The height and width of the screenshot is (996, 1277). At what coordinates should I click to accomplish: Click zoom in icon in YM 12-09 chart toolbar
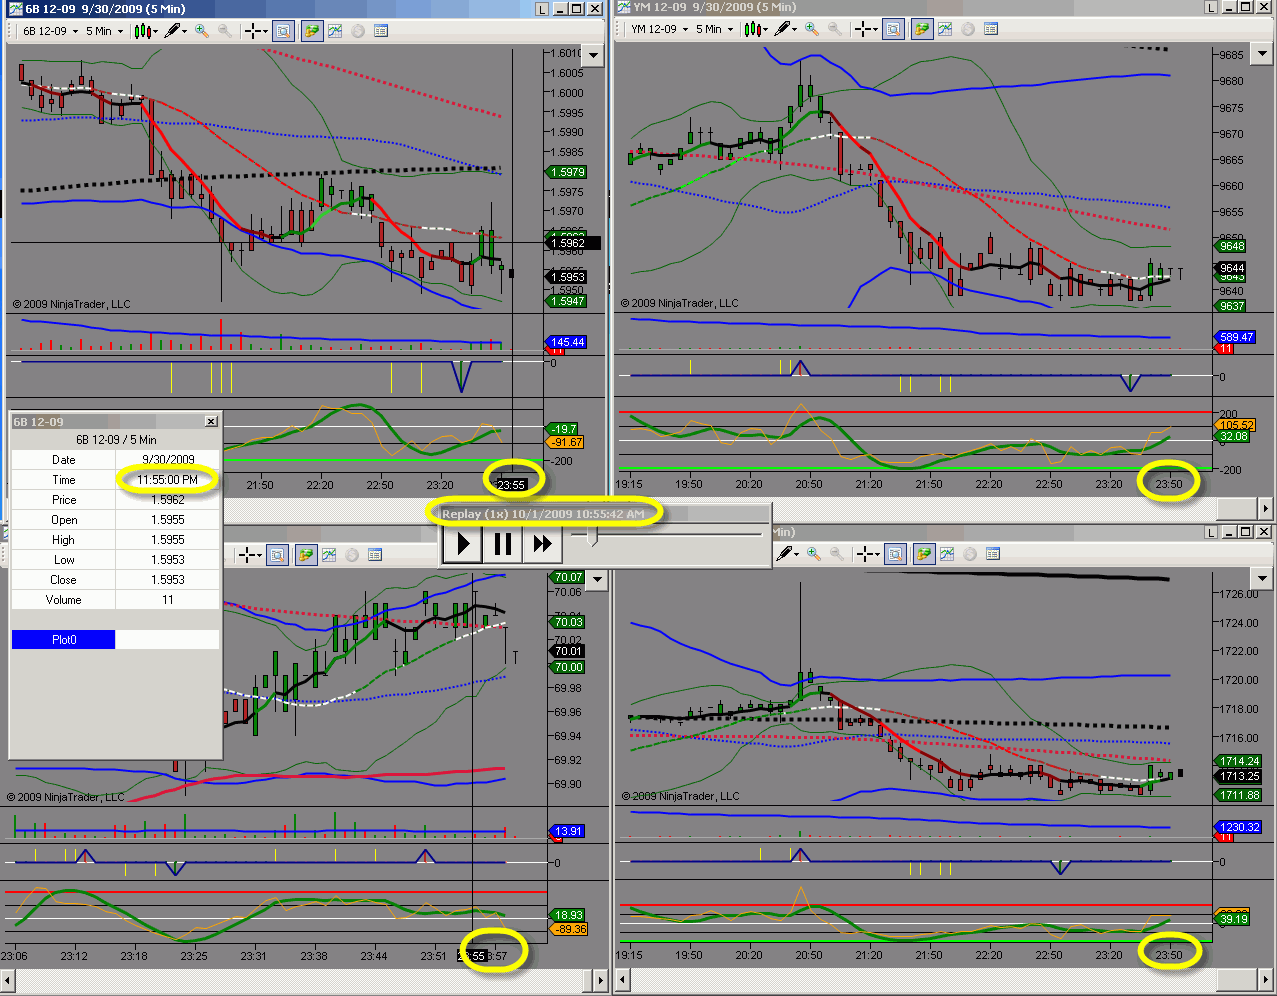pyautogui.click(x=812, y=29)
